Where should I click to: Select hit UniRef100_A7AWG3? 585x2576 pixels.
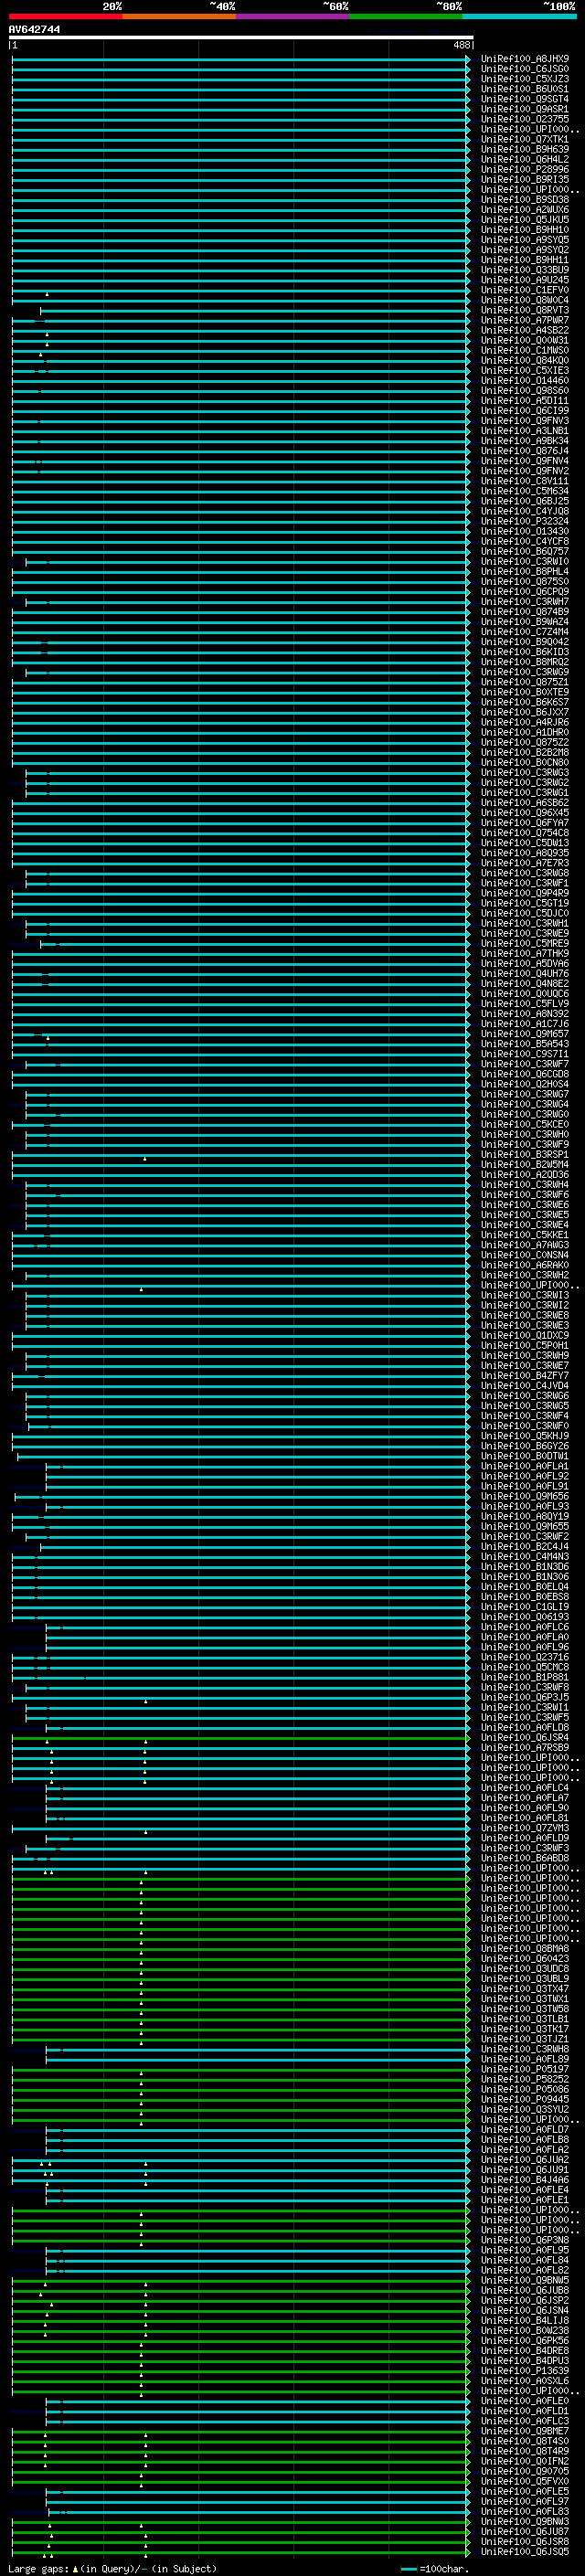pos(525,1245)
